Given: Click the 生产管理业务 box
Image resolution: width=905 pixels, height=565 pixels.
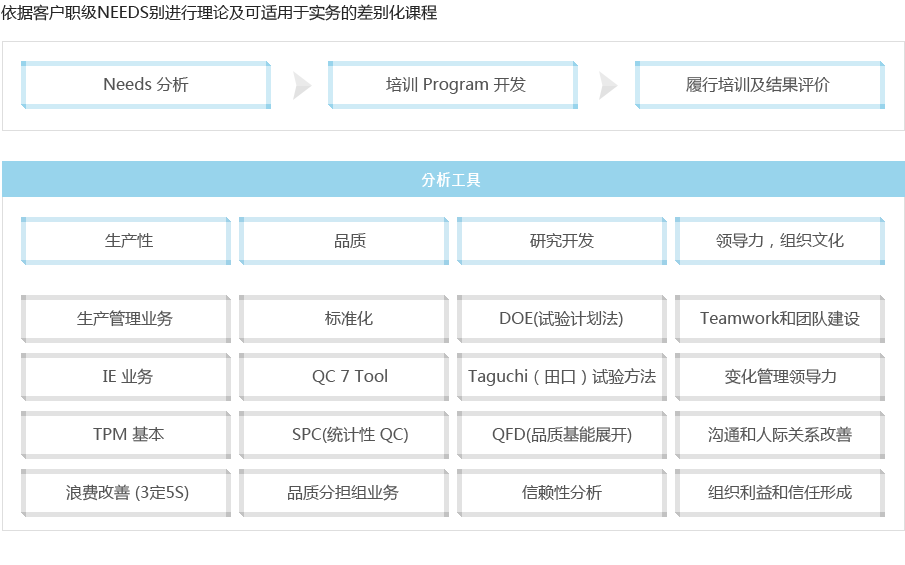Looking at the screenshot, I should pyautogui.click(x=126, y=319).
